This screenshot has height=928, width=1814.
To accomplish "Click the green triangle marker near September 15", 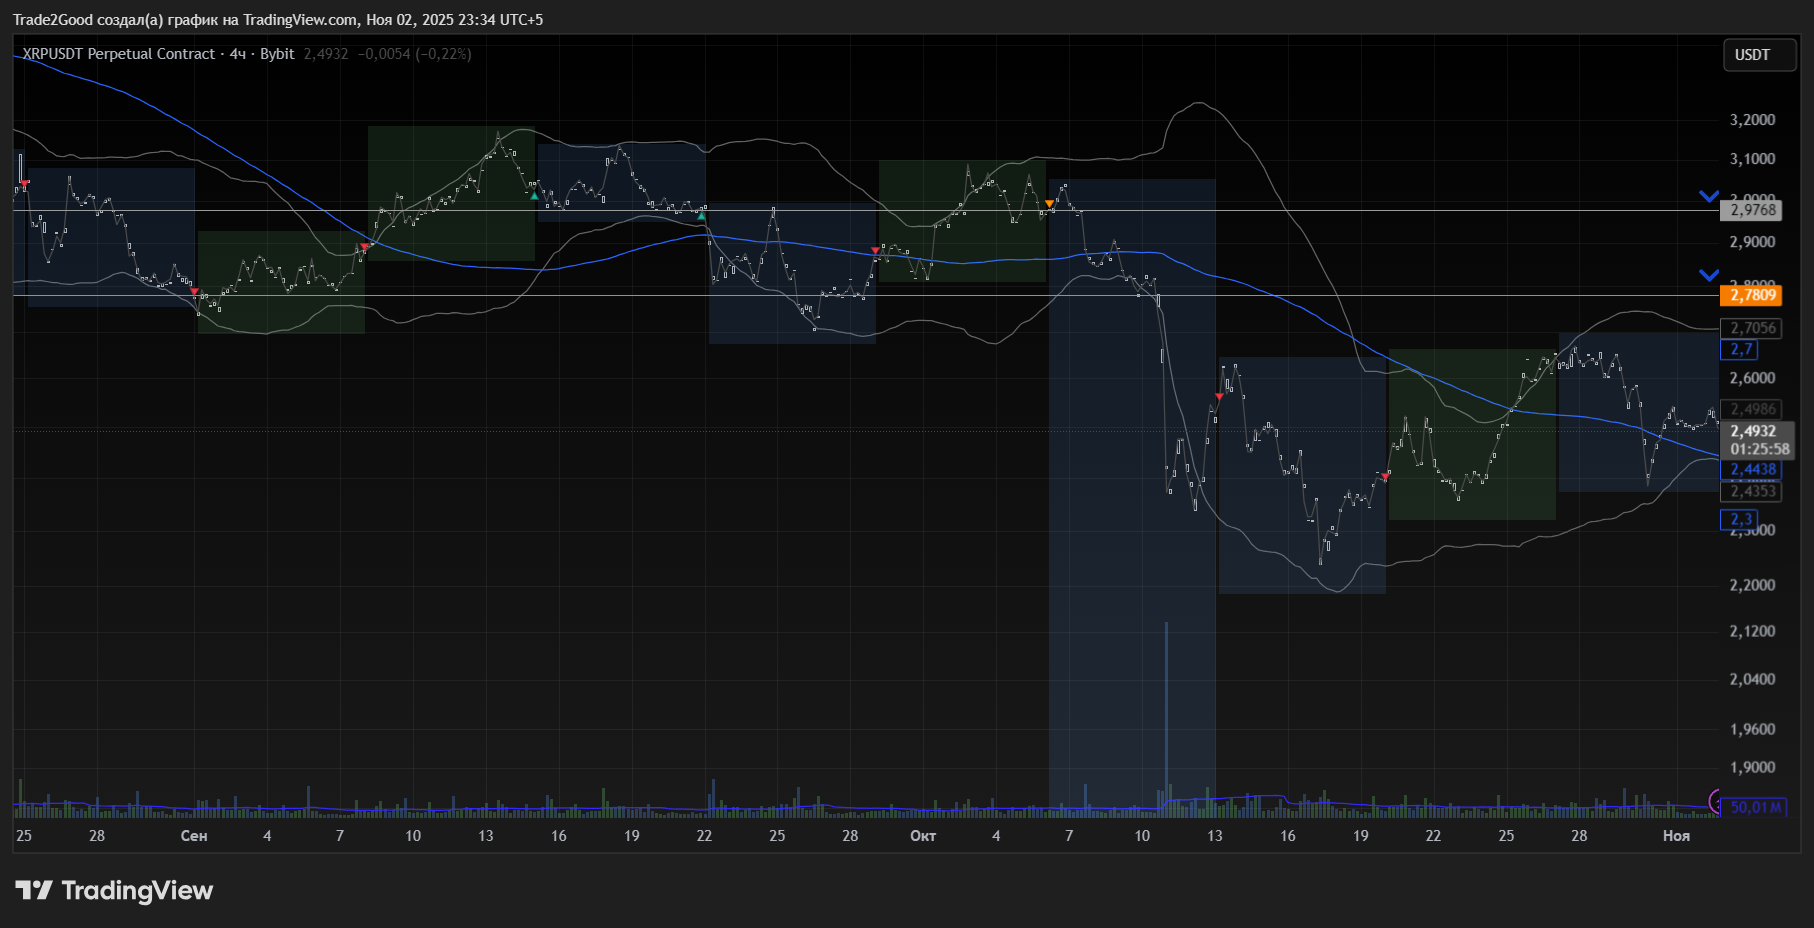I will (x=535, y=195).
